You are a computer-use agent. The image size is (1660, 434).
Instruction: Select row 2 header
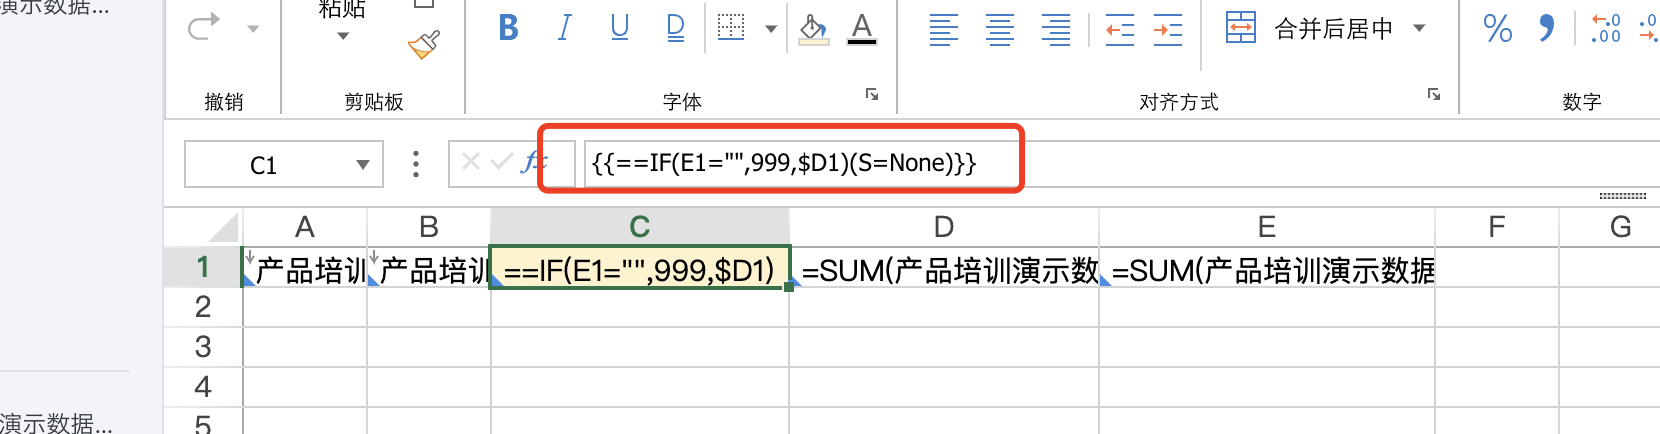point(203,307)
